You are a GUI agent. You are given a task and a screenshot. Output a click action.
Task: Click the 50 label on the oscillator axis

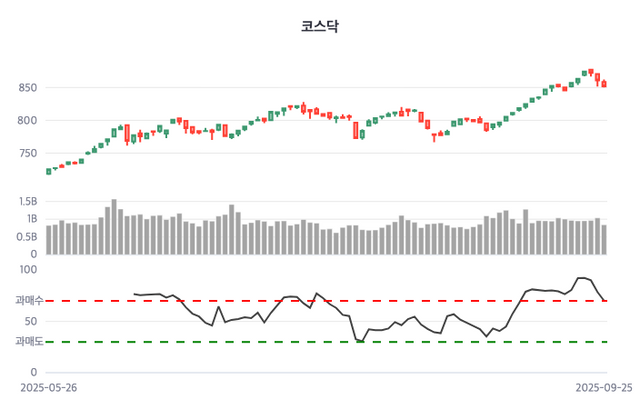pyautogui.click(x=30, y=322)
